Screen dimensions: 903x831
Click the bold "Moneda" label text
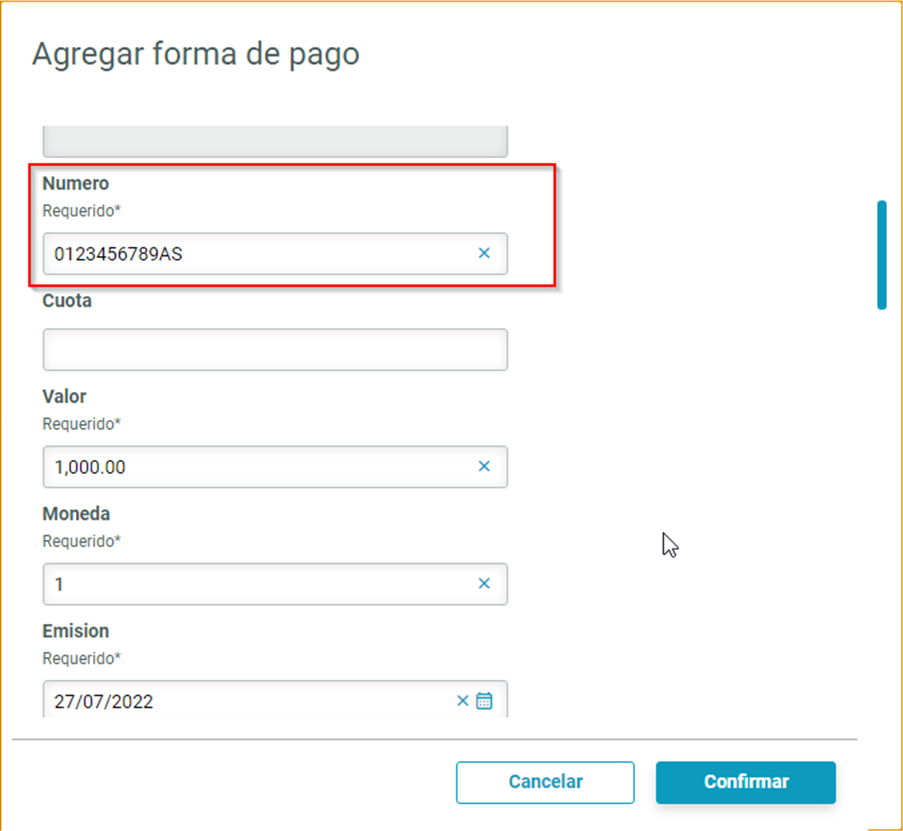[76, 514]
